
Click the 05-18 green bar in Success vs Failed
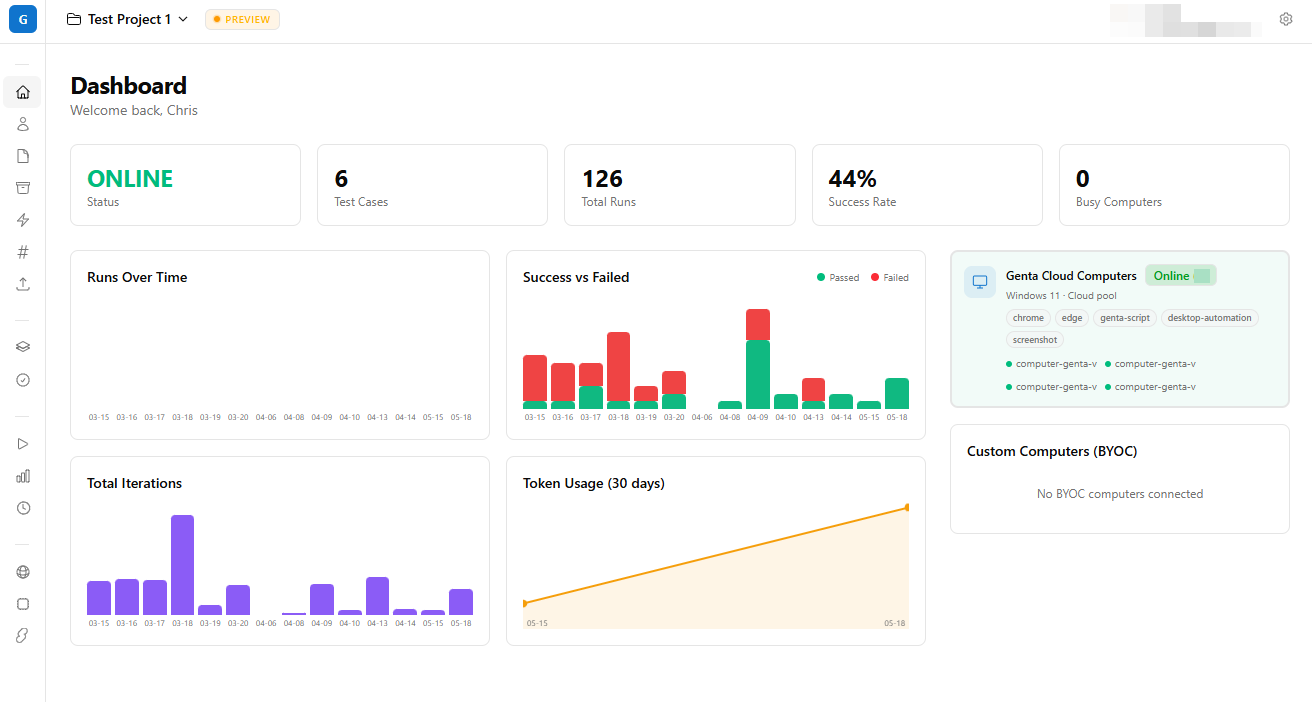pyautogui.click(x=897, y=394)
